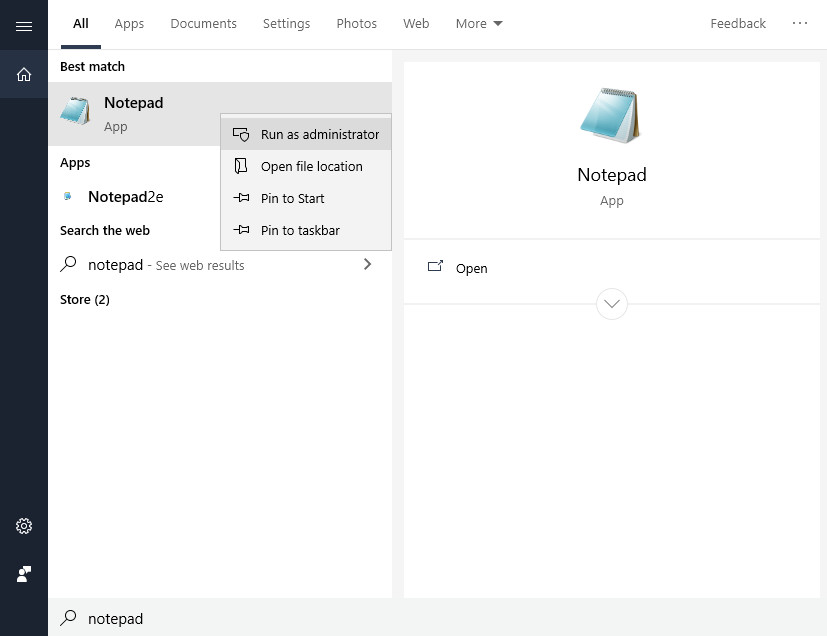The height and width of the screenshot is (636, 827).
Task: Click the Notepad title in preview pane
Action: pos(612,175)
